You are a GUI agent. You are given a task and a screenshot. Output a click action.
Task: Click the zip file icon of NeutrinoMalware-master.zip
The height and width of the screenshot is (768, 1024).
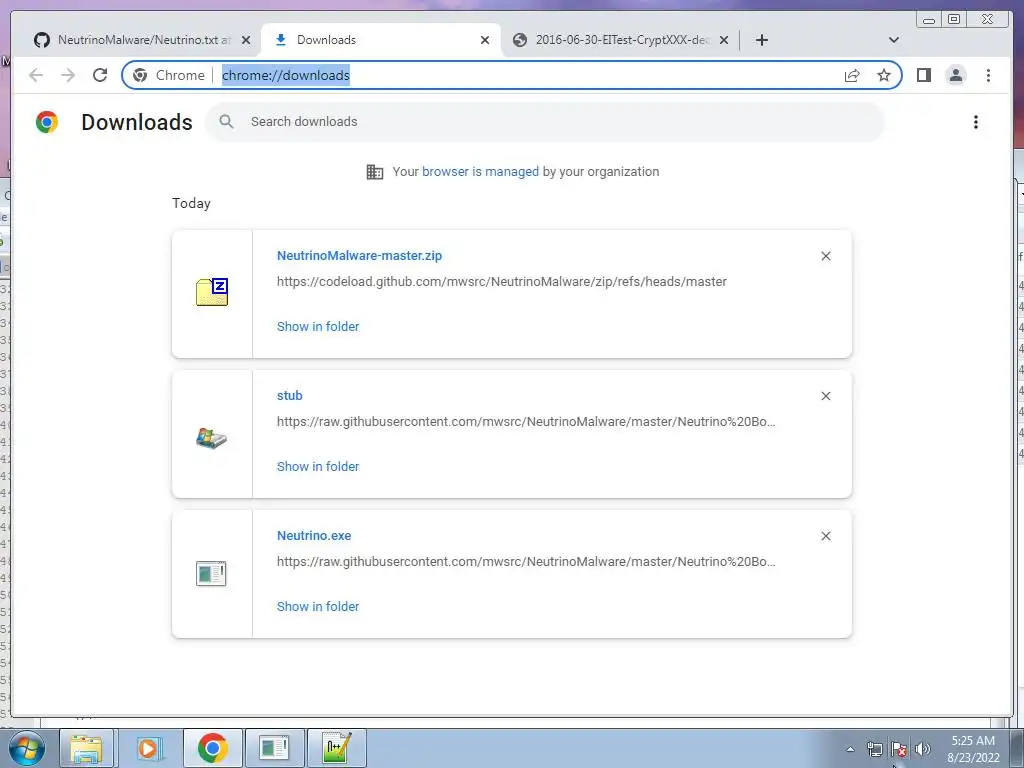tap(212, 292)
